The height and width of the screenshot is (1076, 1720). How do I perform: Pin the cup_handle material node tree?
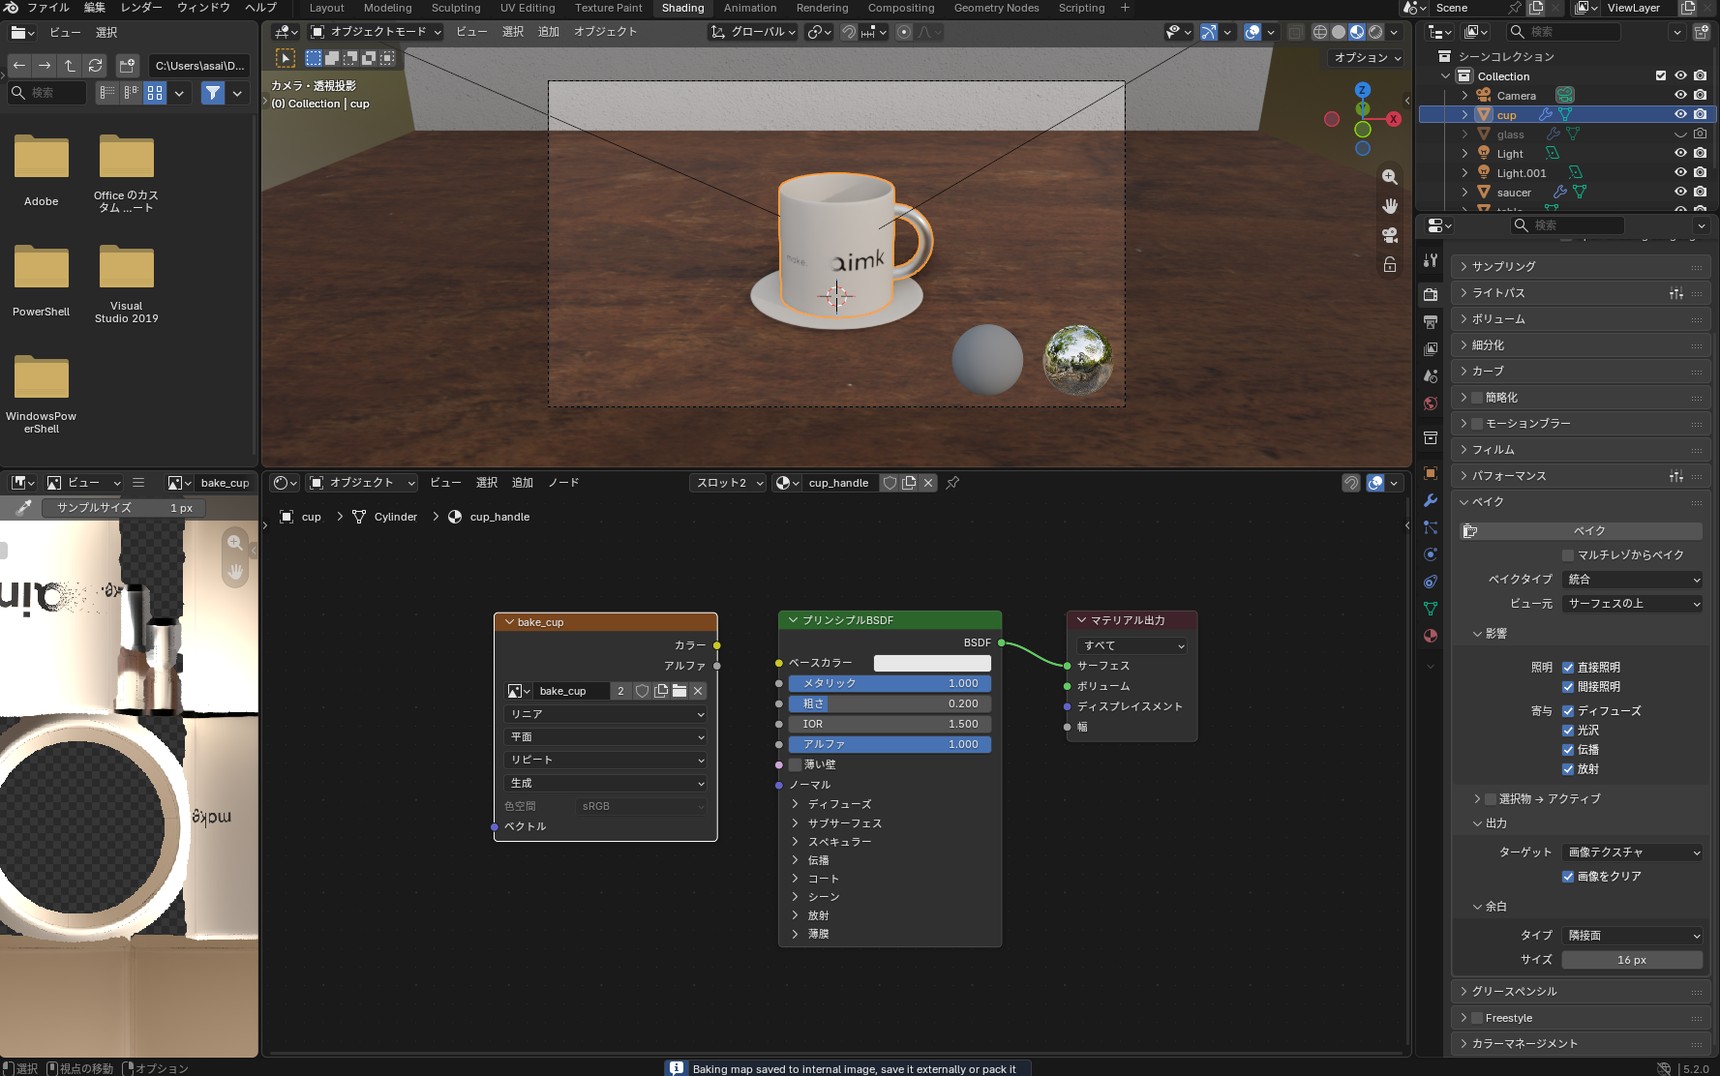click(953, 483)
